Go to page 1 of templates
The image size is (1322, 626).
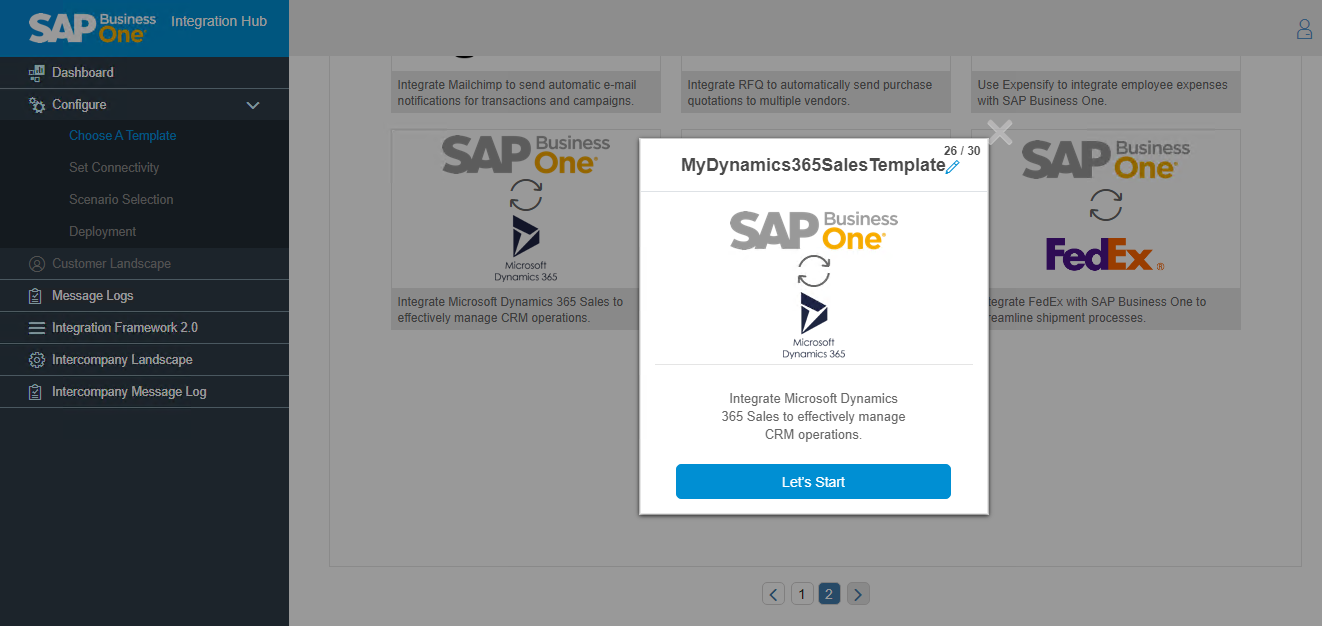point(801,594)
